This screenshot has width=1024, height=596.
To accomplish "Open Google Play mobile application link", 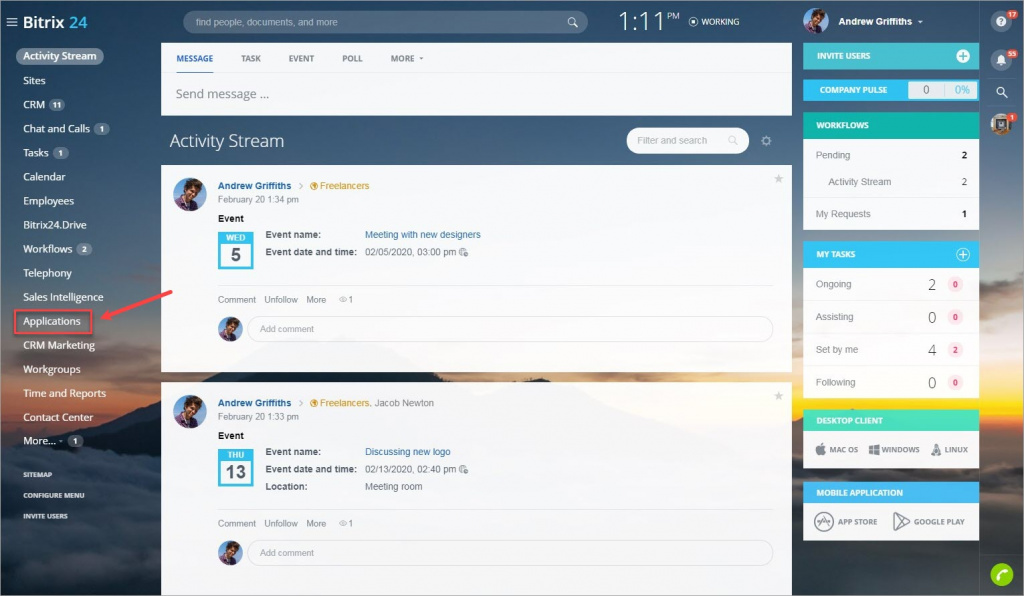I will (929, 522).
